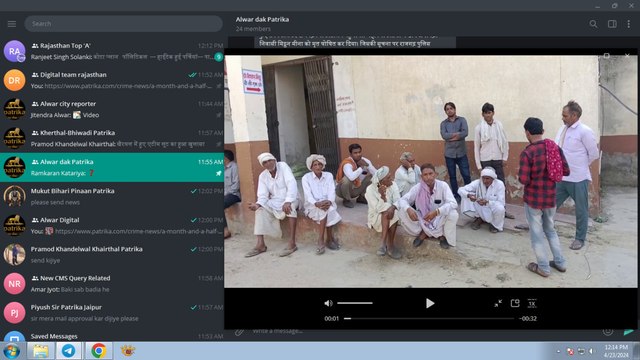This screenshot has height=360, width=640.
Task: Open Alwar city reporter chat
Action: click(x=112, y=109)
